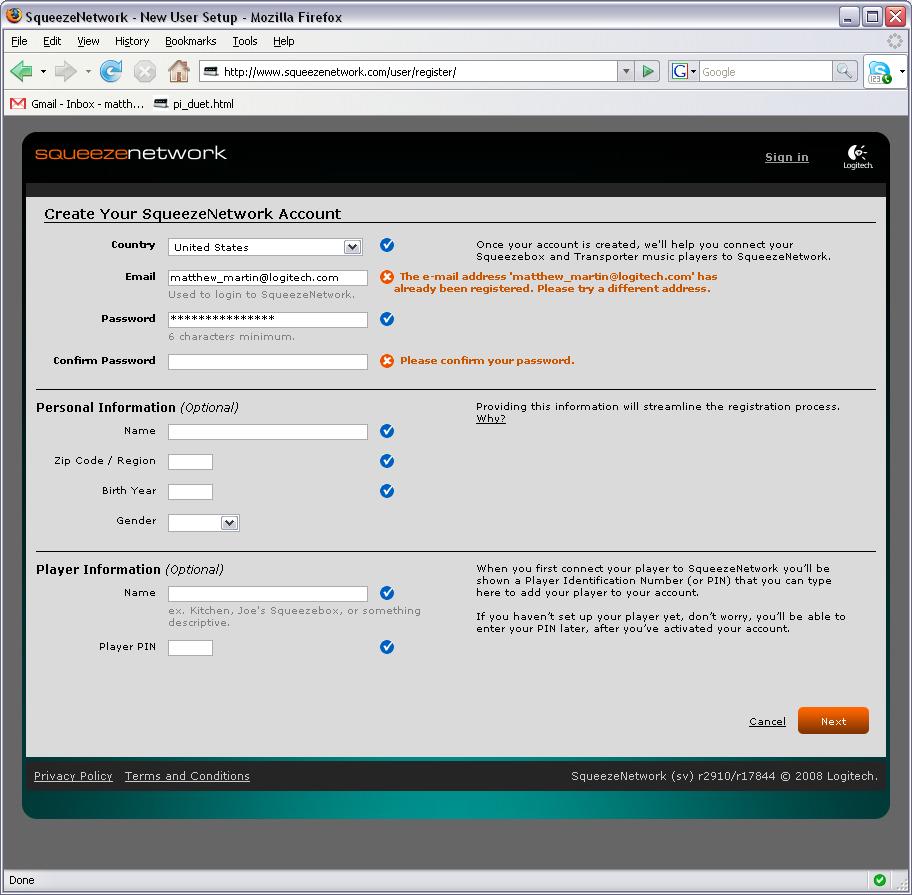Click the search magnifier icon
The width and height of the screenshot is (912, 895).
[845, 71]
